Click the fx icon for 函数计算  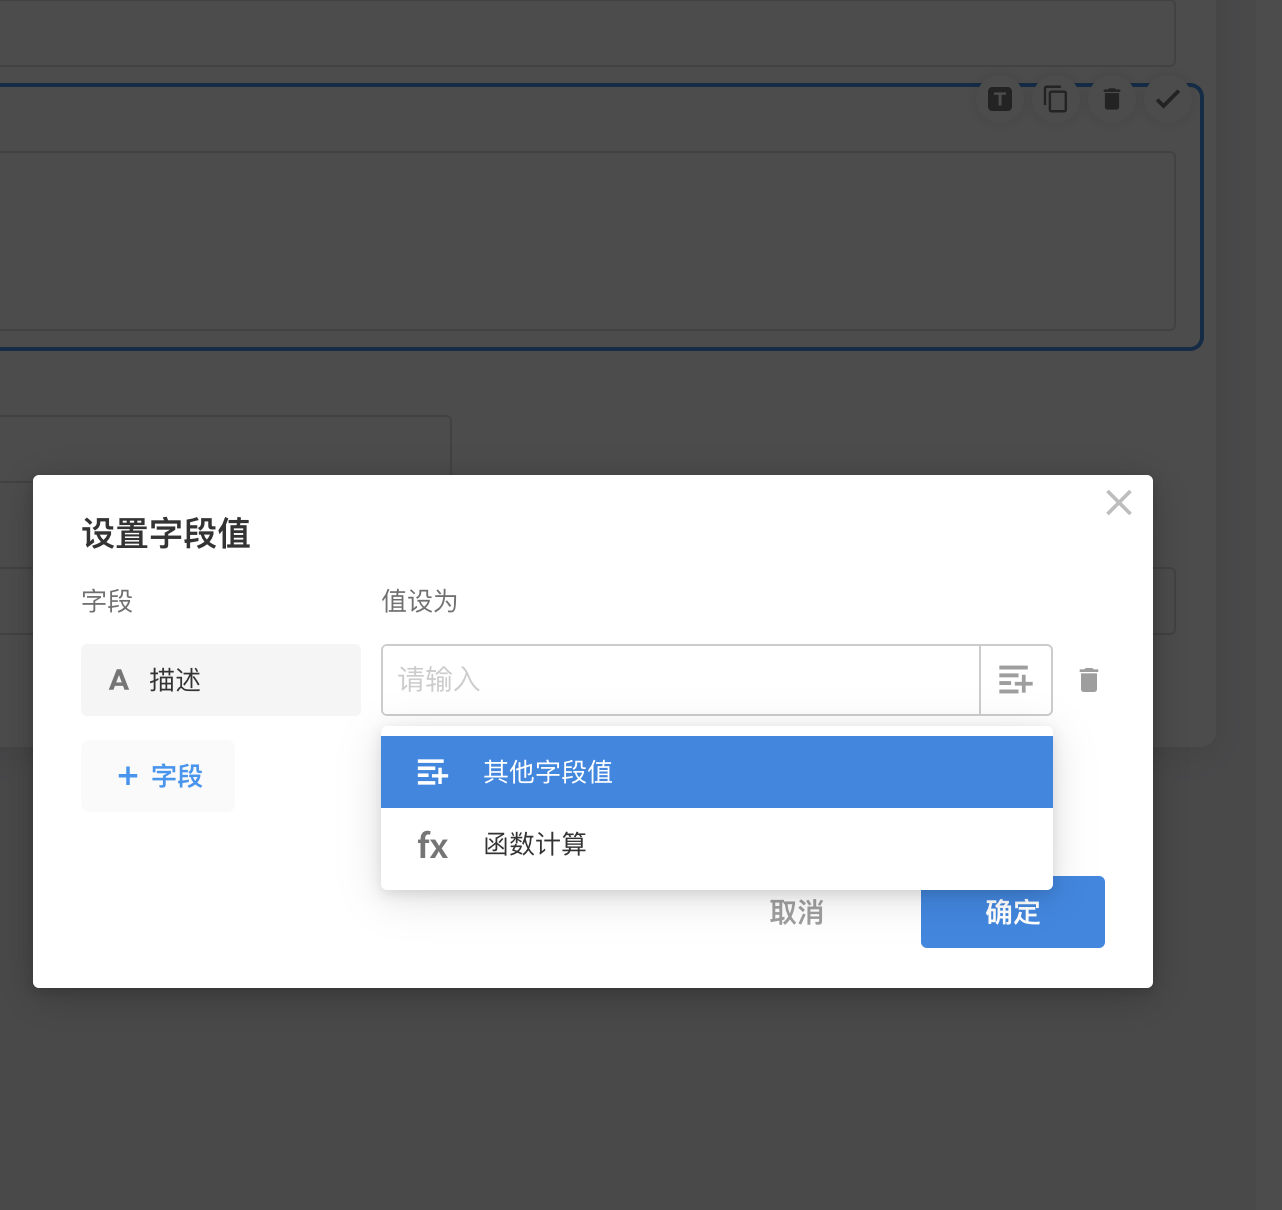click(x=432, y=845)
